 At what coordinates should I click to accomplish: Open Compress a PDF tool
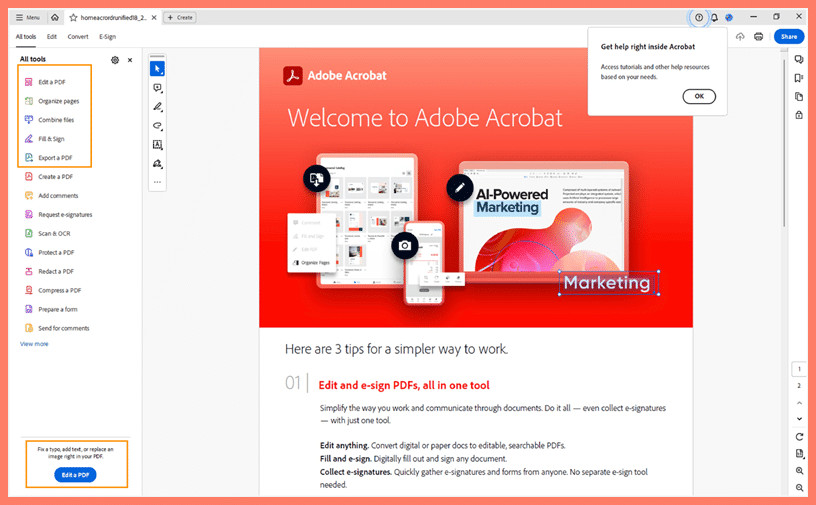[53, 291]
